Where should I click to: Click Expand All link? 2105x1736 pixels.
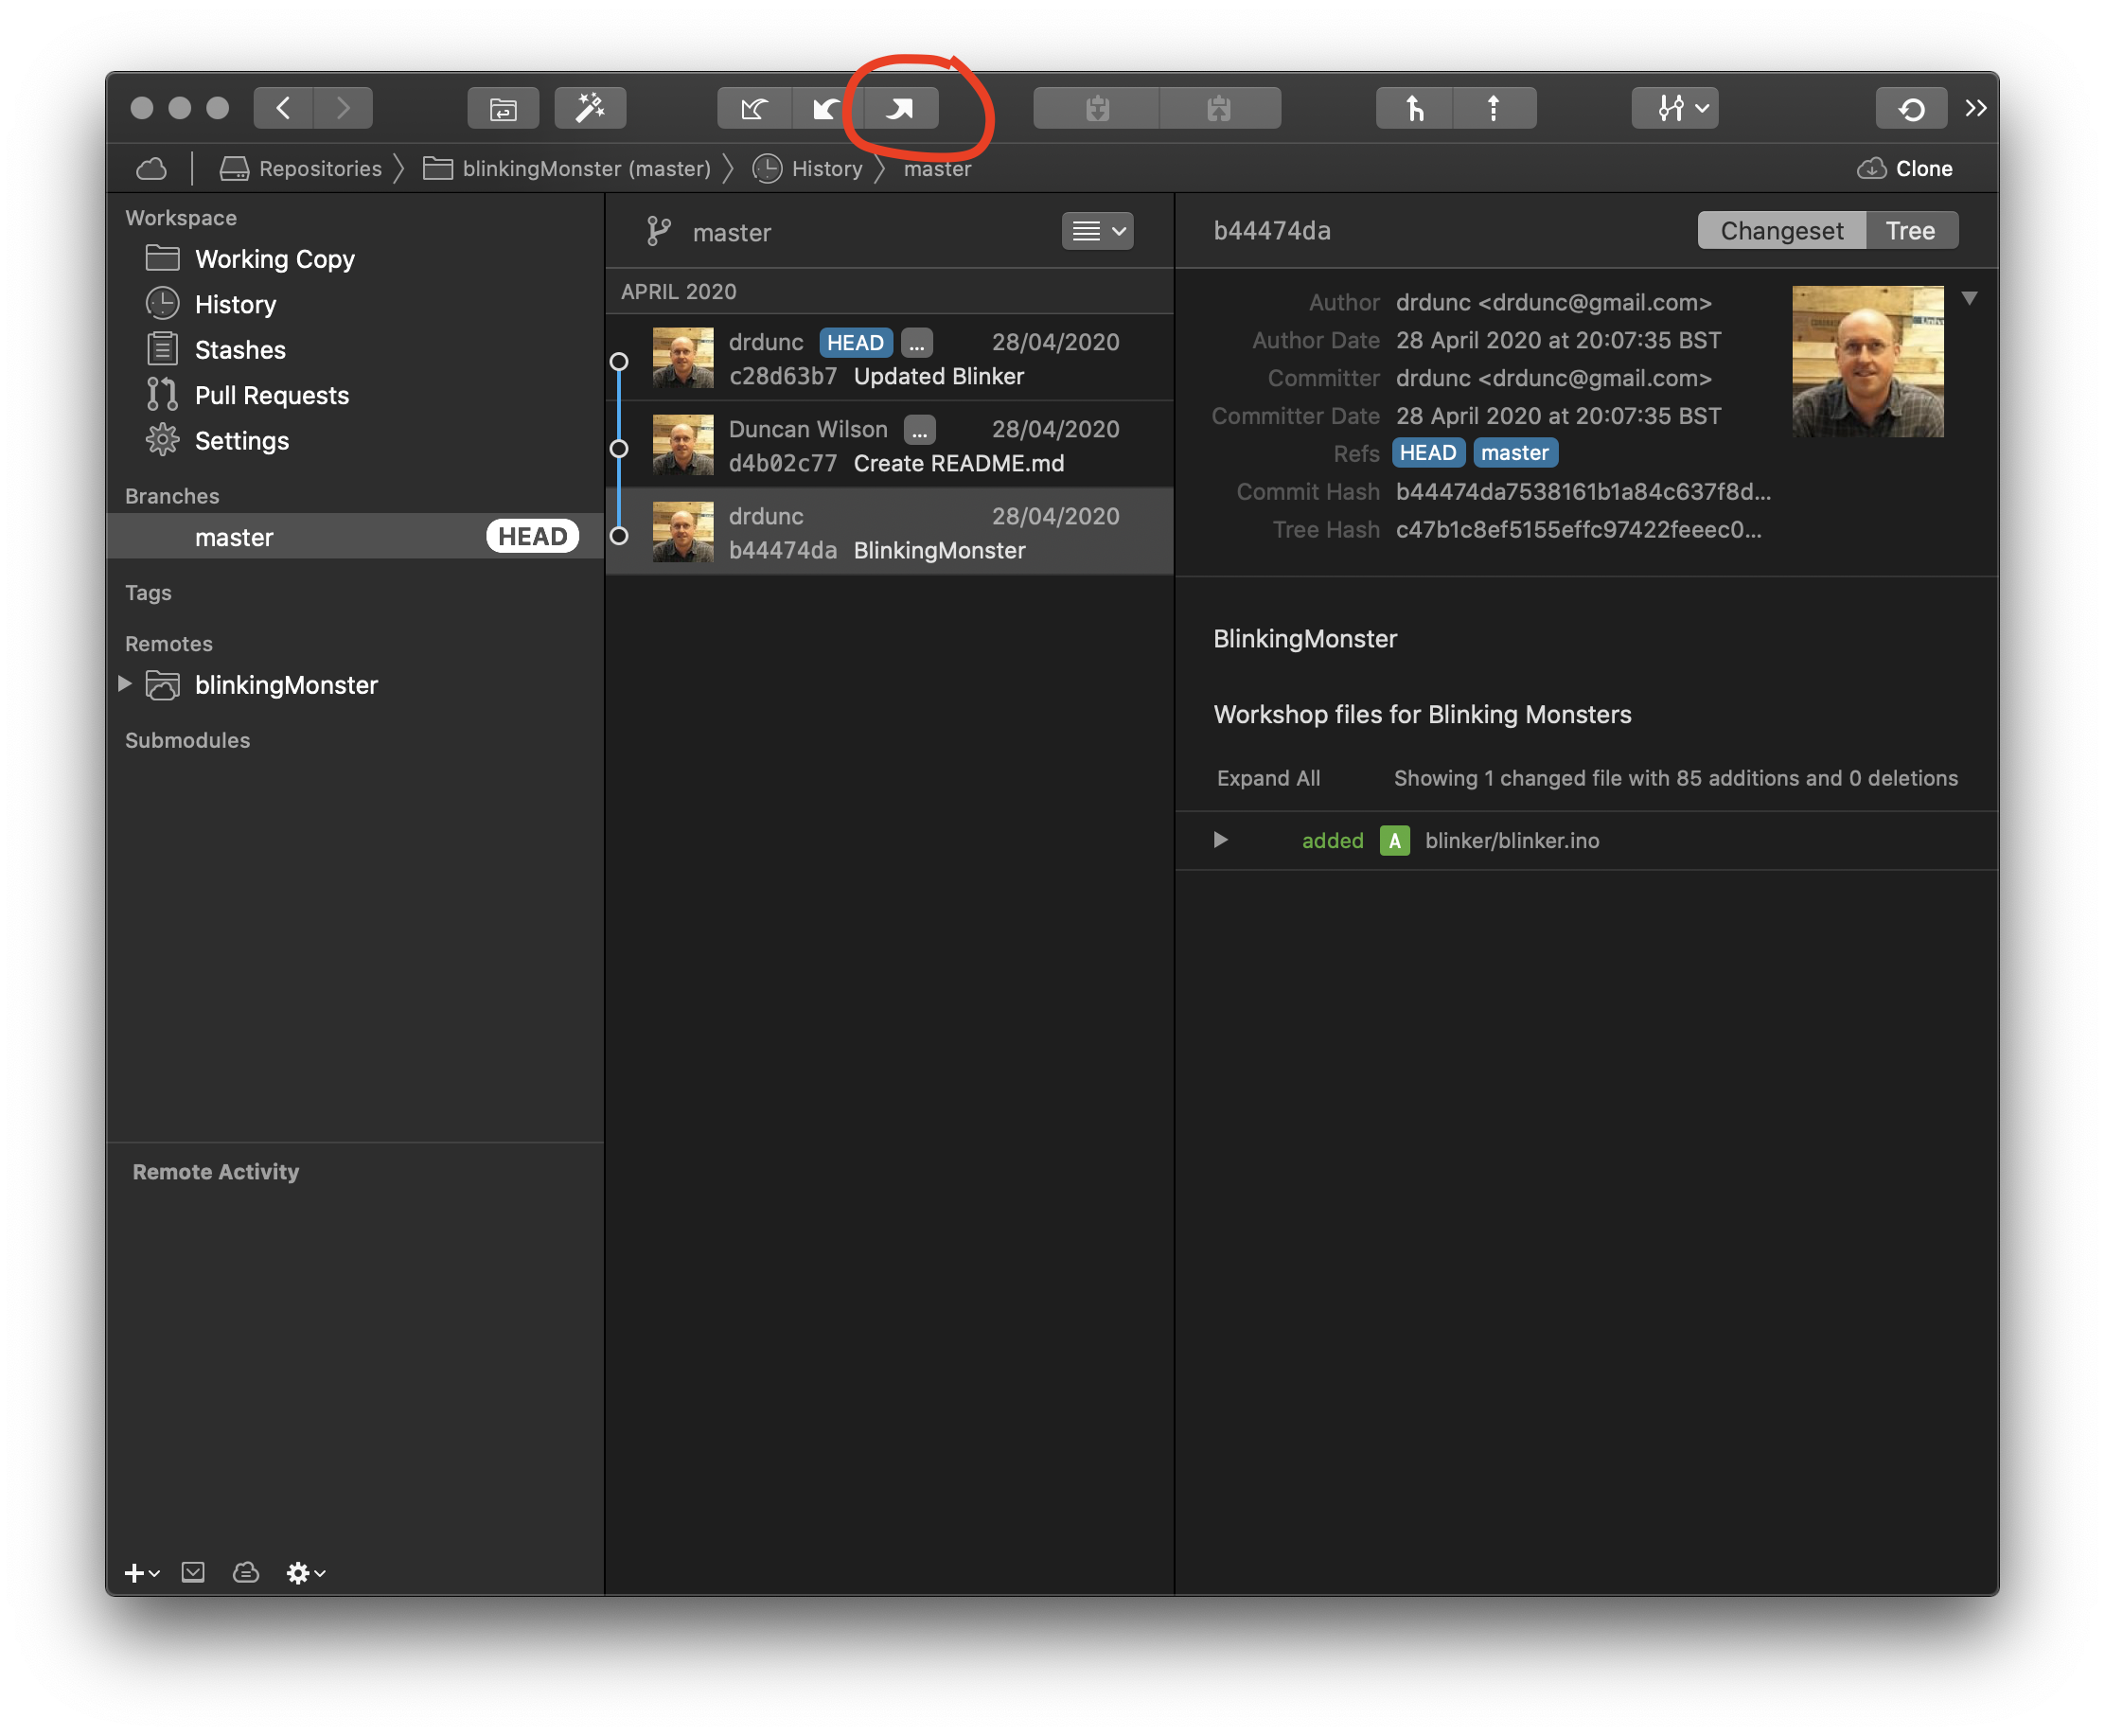(x=1268, y=778)
